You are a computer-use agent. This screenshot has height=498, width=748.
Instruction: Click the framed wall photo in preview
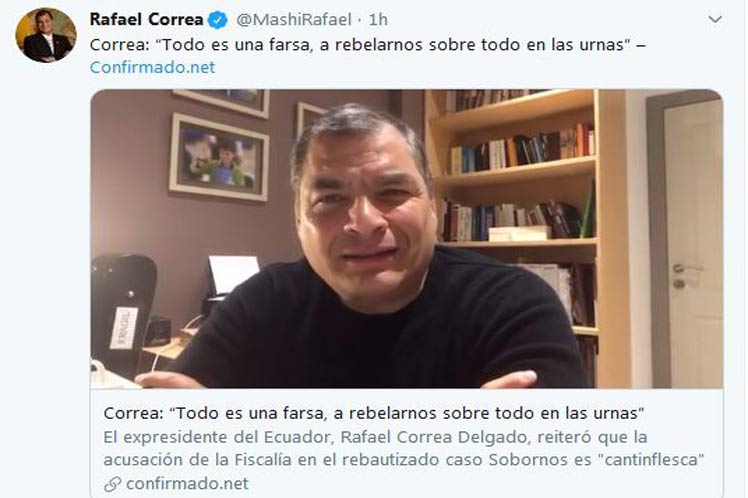219,157
